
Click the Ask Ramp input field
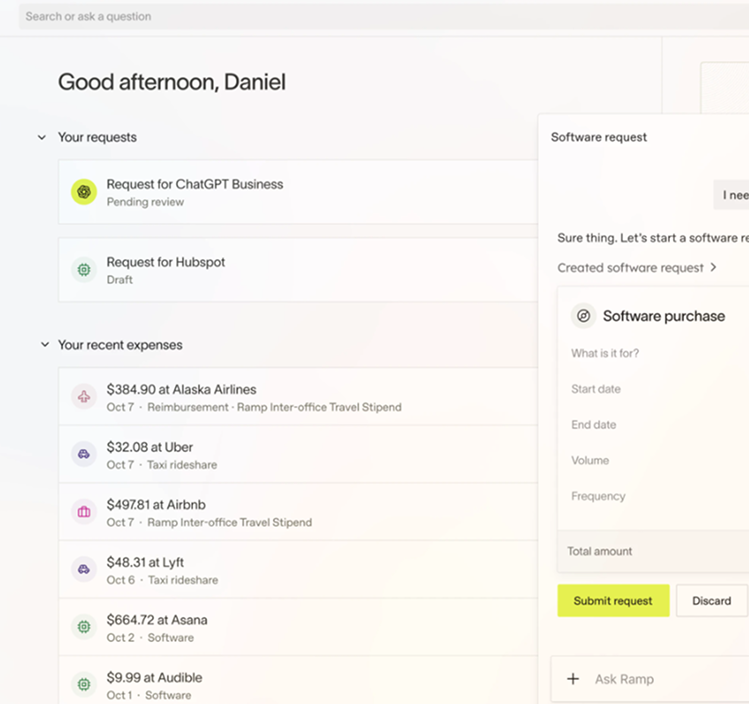click(660, 679)
